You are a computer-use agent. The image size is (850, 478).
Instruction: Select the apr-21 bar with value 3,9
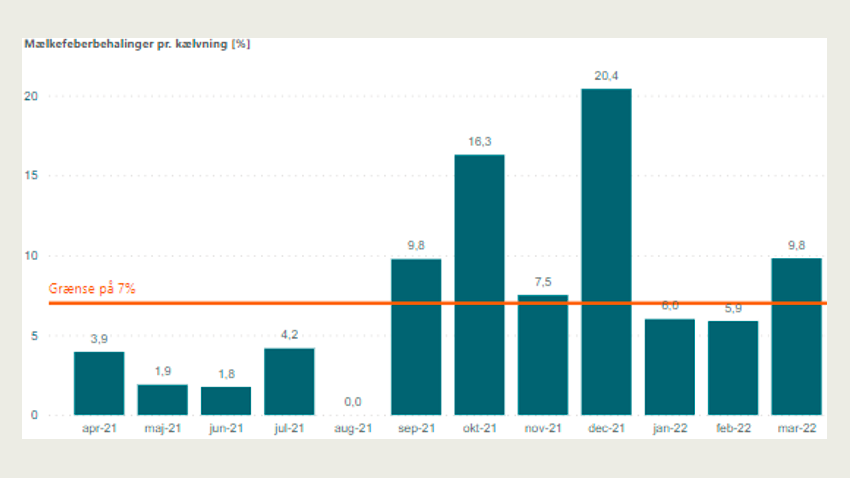click(x=99, y=383)
